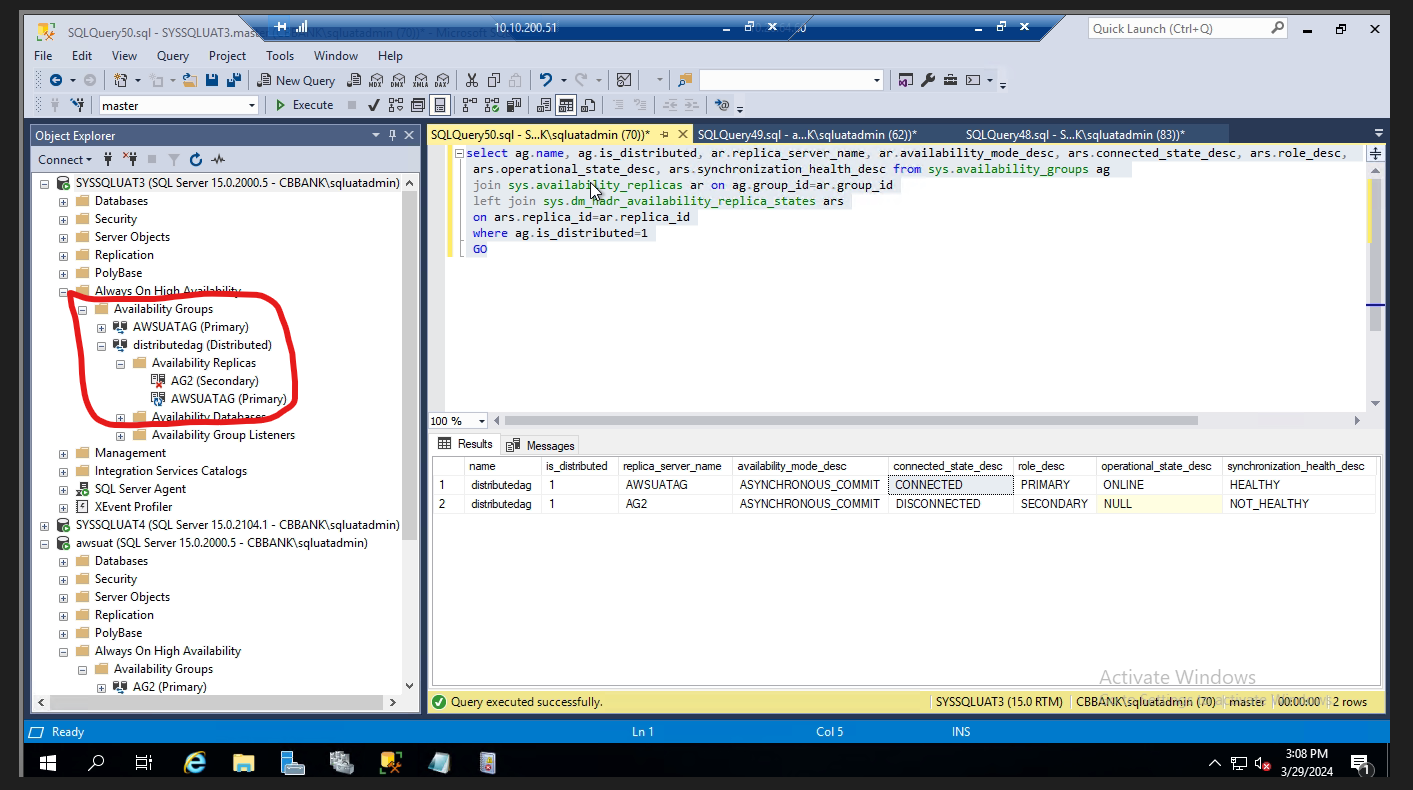The width and height of the screenshot is (1413, 790).
Task: Open the master database dropdown
Action: 252,105
